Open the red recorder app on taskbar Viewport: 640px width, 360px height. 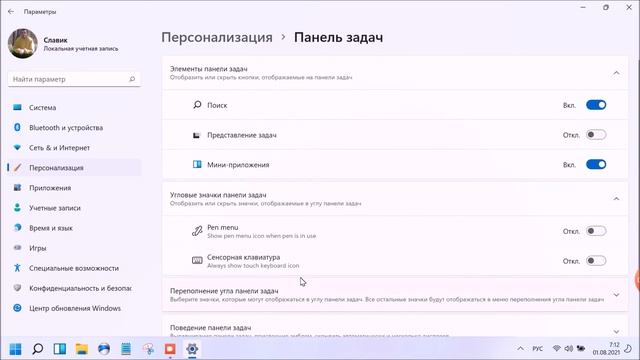pos(170,349)
